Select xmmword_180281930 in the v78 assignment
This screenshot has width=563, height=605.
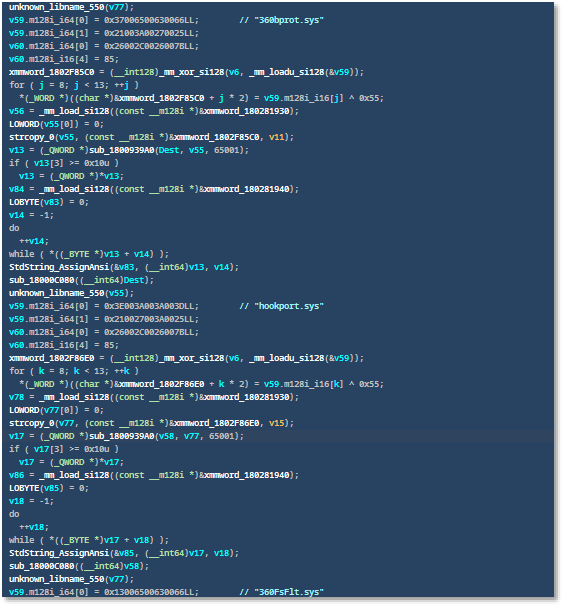247,397
